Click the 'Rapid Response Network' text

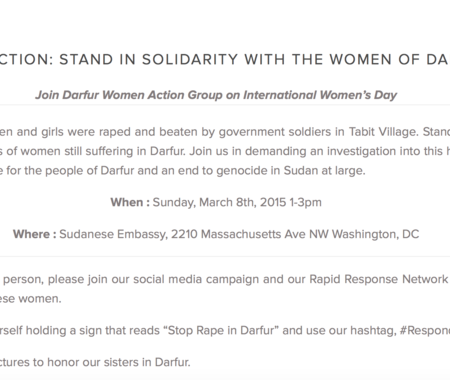379,279
